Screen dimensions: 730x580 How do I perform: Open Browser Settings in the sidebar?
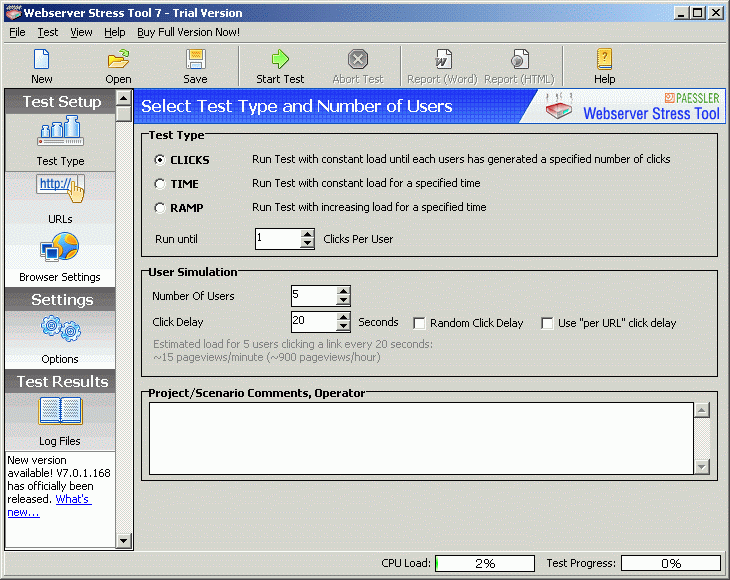(x=60, y=254)
